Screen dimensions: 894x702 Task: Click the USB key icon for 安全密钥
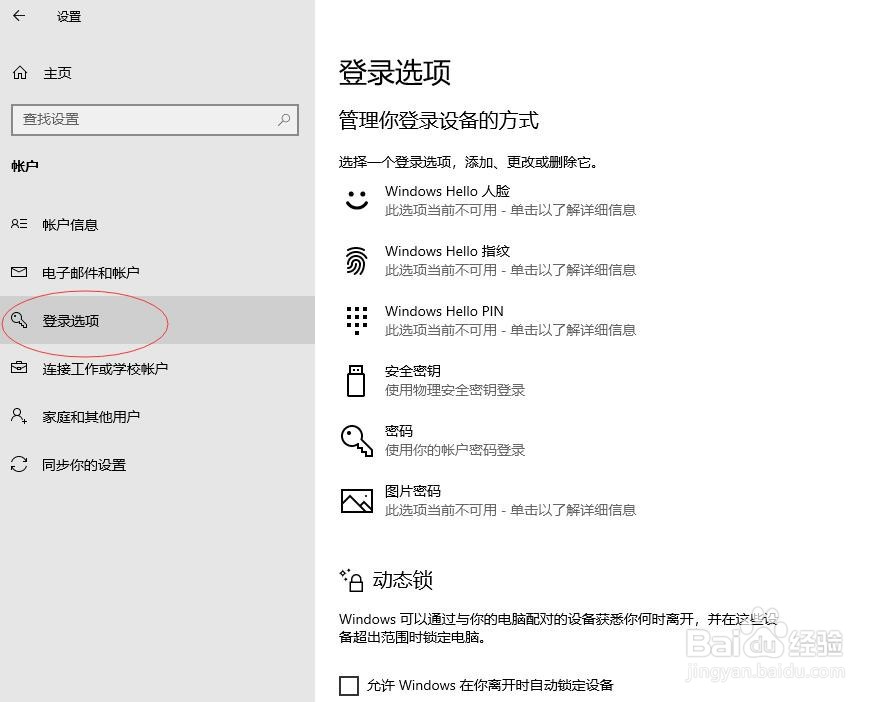(356, 380)
